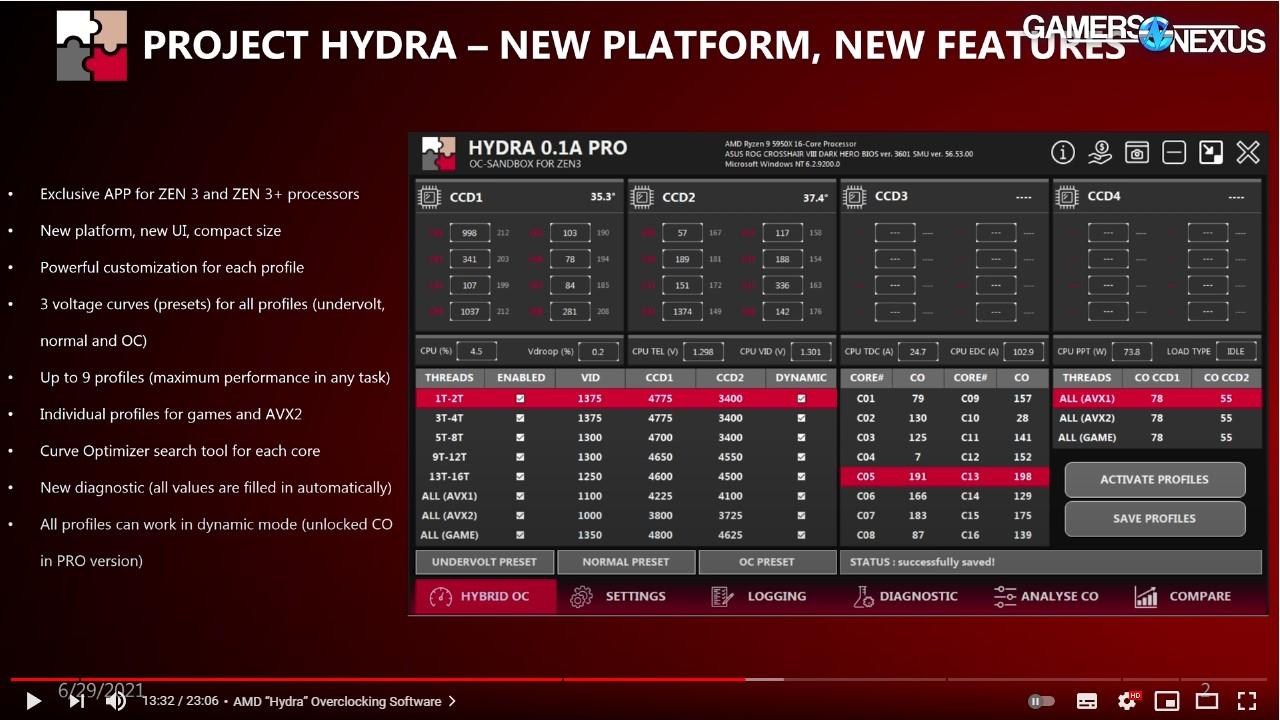Image resolution: width=1280 pixels, height=720 pixels.
Task: Toggle Dynamic checkbox for ALL (GAME) row
Action: pos(801,535)
